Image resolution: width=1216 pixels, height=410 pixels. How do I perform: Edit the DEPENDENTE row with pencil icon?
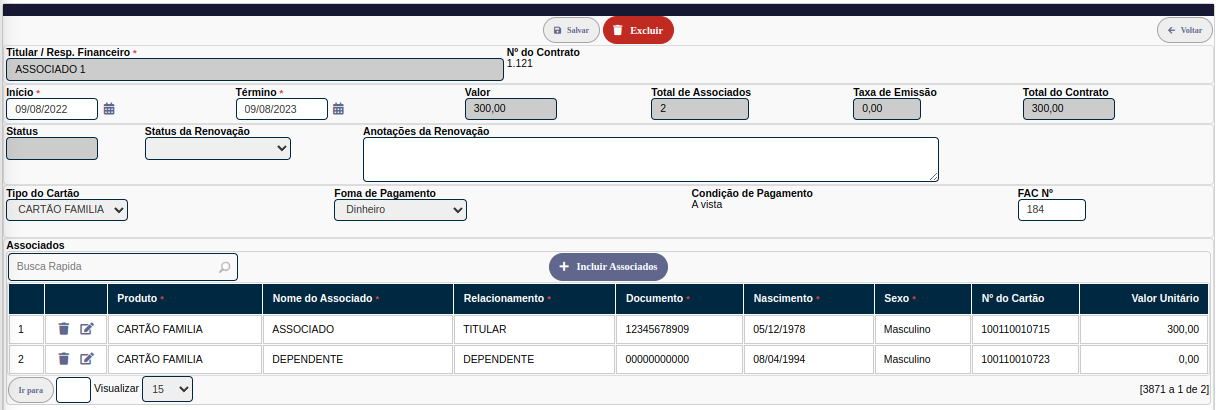pyautogui.click(x=87, y=359)
